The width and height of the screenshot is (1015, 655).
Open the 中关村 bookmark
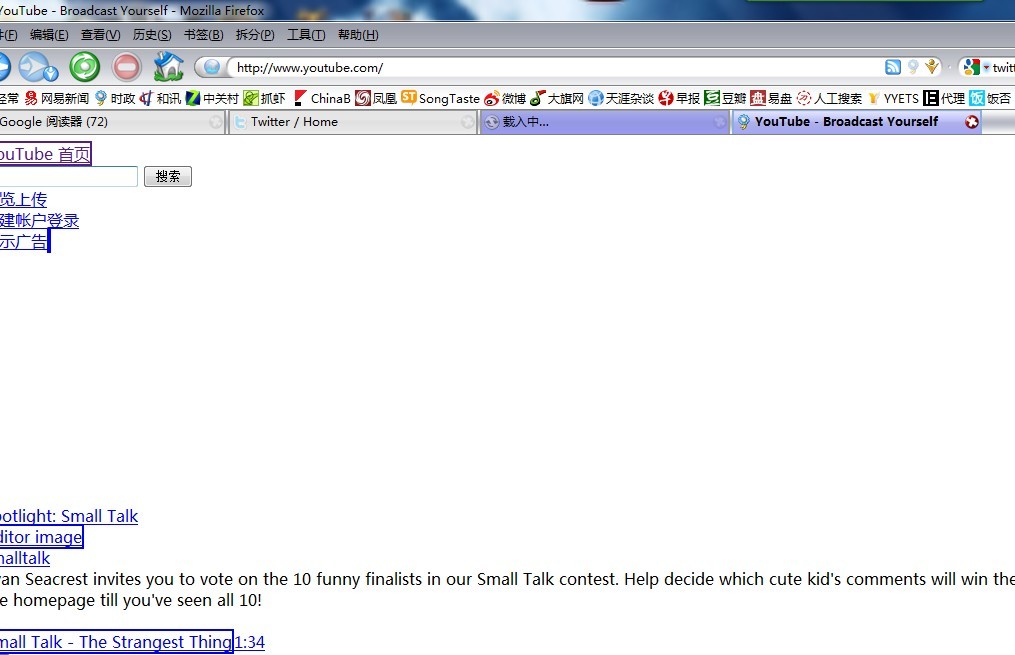(212, 98)
